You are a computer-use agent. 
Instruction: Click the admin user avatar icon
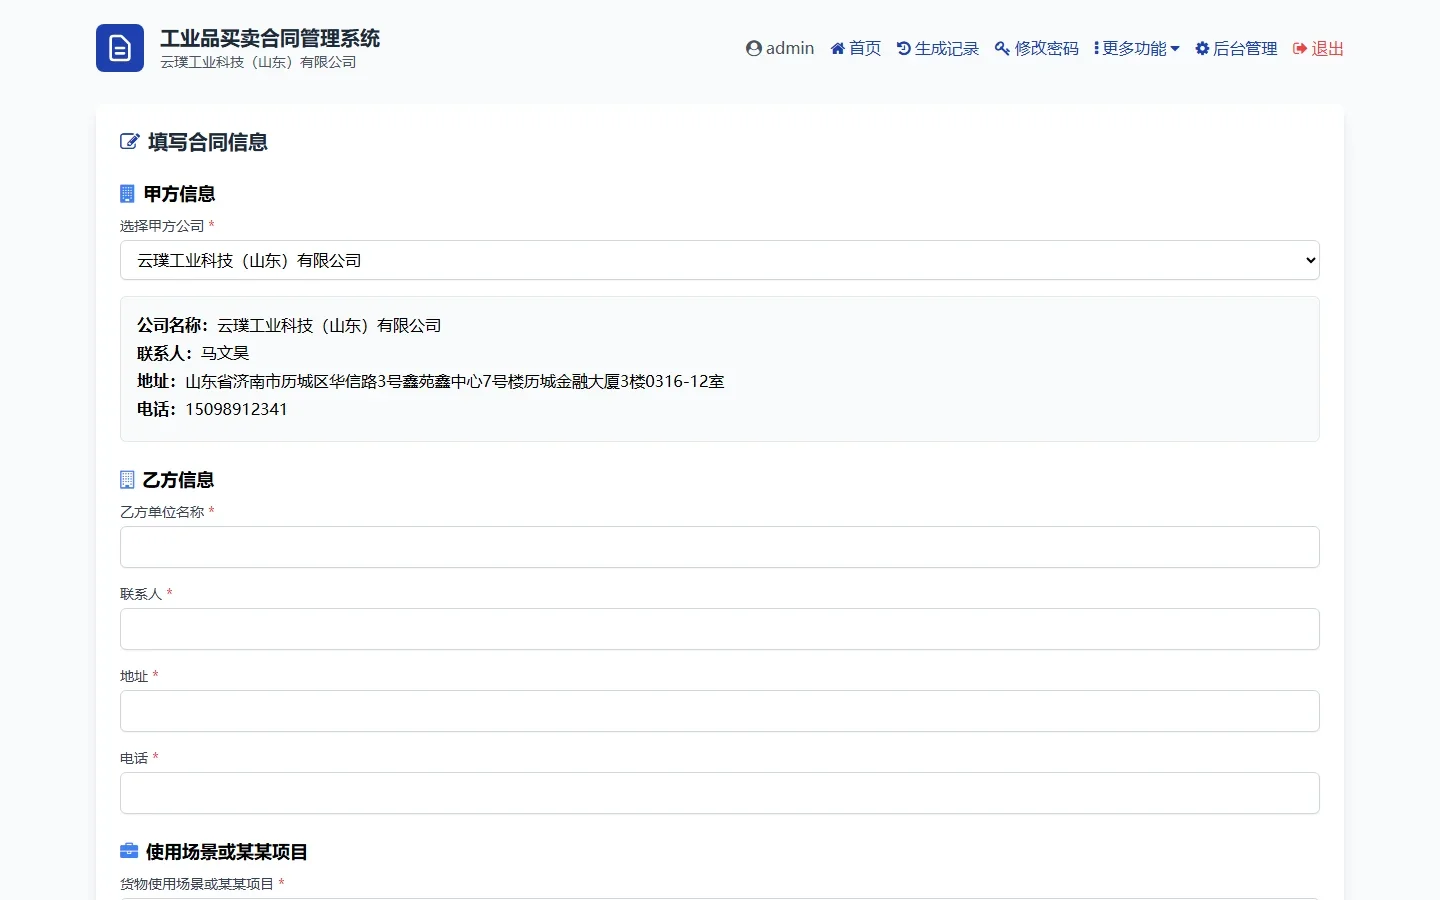pos(754,48)
